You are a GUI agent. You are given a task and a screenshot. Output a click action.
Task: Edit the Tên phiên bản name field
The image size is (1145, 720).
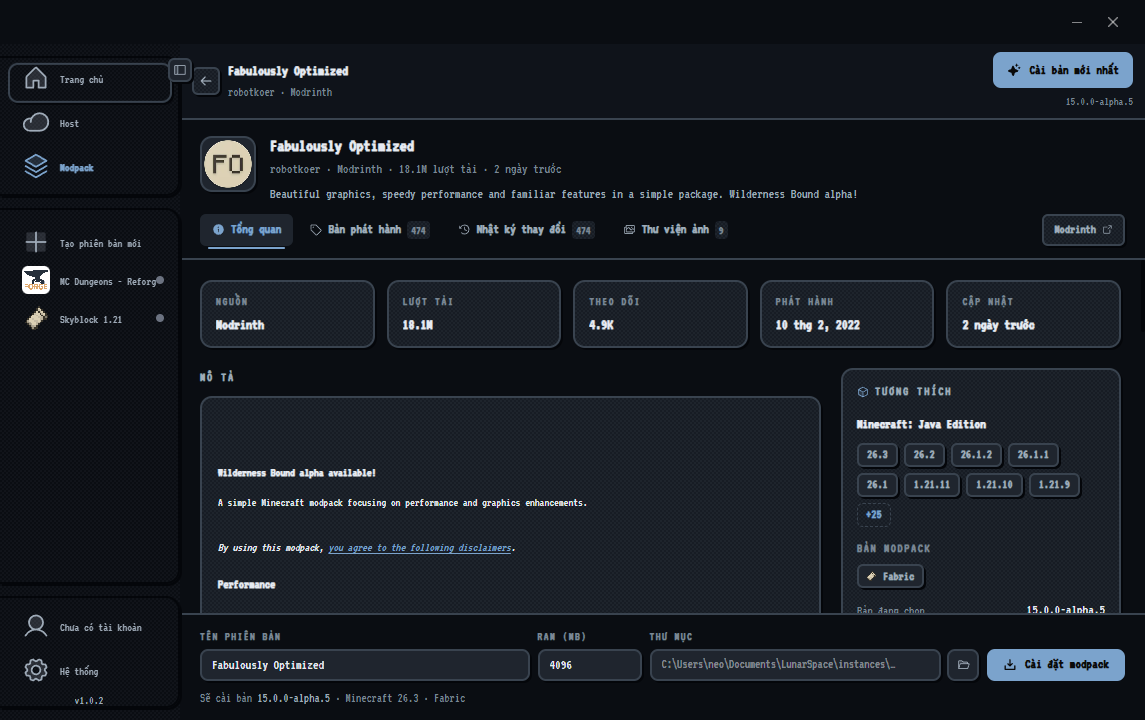(365, 665)
